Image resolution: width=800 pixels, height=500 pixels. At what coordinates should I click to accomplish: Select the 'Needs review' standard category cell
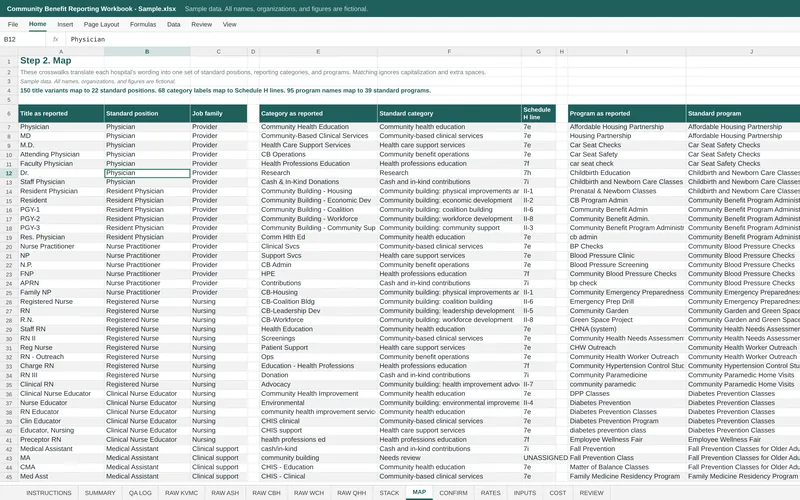449,458
